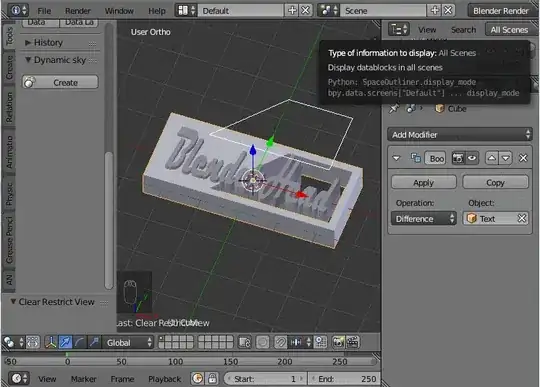Click the Scene name field
This screenshot has height=387, width=540.
[x=383, y=11]
